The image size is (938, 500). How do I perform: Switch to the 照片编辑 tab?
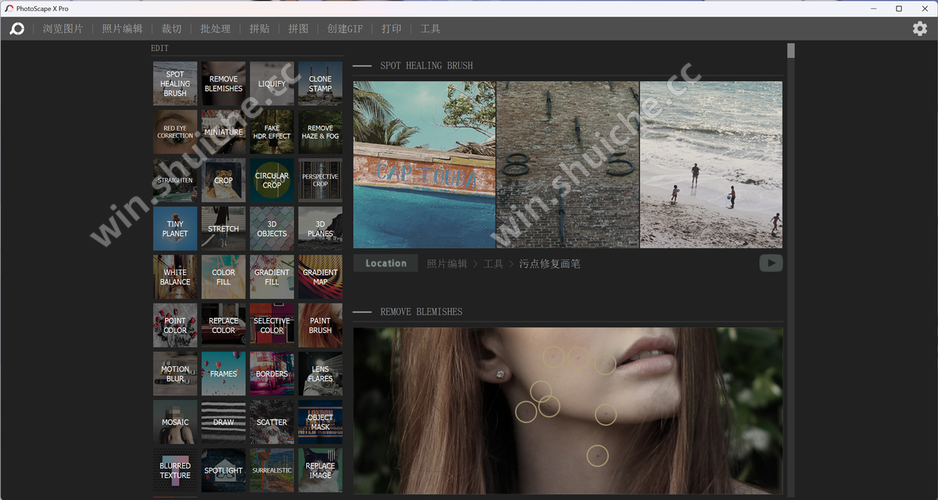[122, 29]
